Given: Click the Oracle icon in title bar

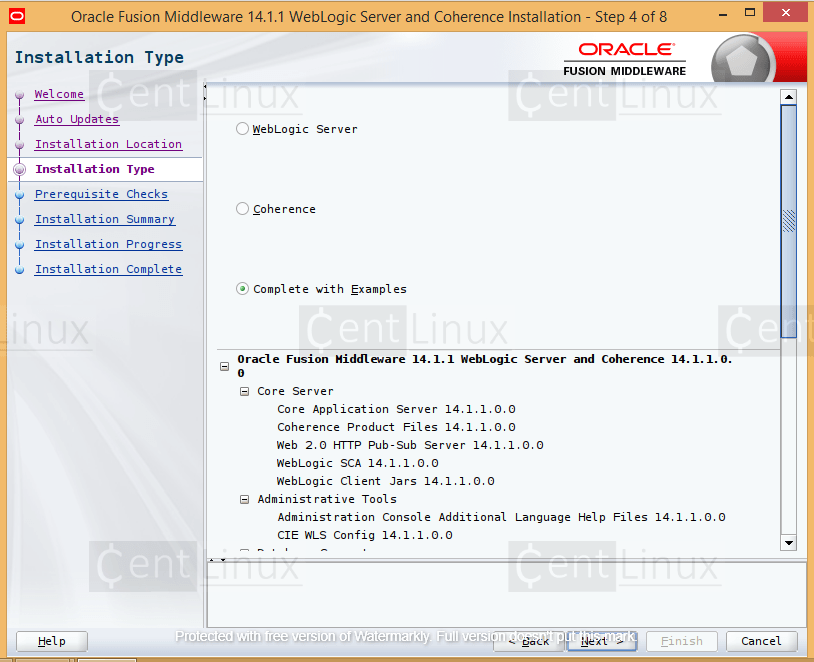Looking at the screenshot, I should coord(17,16).
